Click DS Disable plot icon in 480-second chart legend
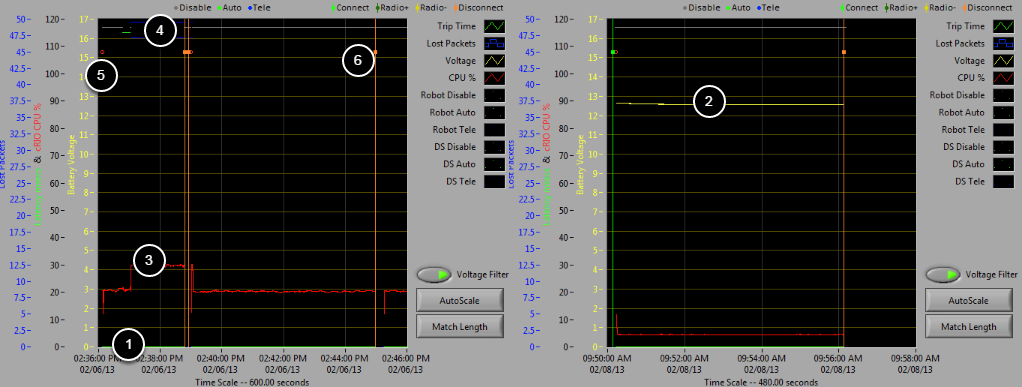 pos(1004,147)
